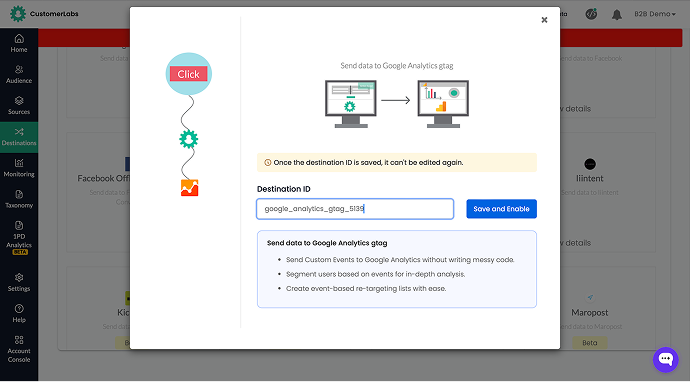690x382 pixels.
Task: Click the code tracking icon in header
Action: click(x=591, y=14)
